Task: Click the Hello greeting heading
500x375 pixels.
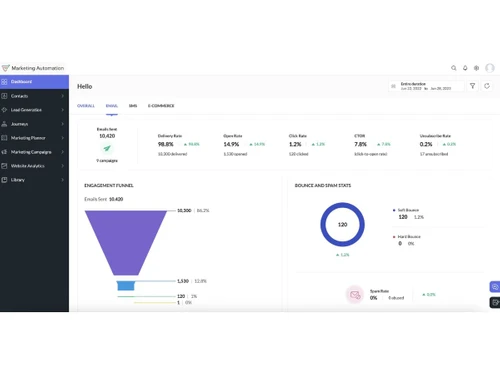Action: point(85,86)
